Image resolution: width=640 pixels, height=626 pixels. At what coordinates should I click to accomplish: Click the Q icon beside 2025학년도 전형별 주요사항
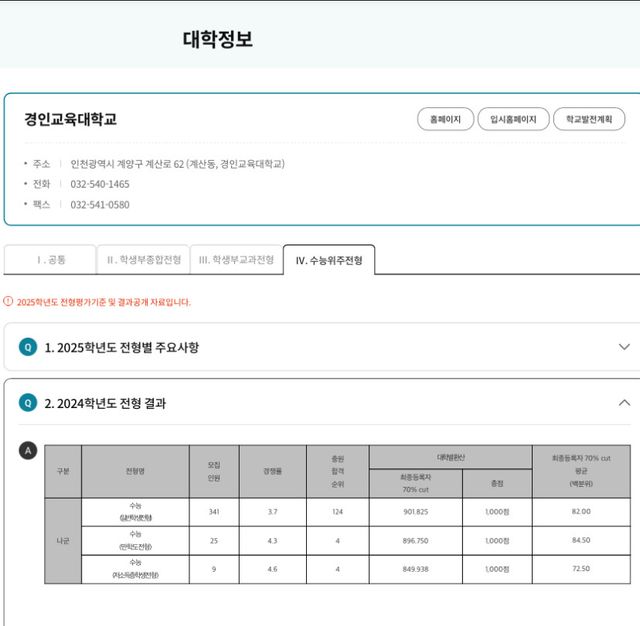coord(28,347)
